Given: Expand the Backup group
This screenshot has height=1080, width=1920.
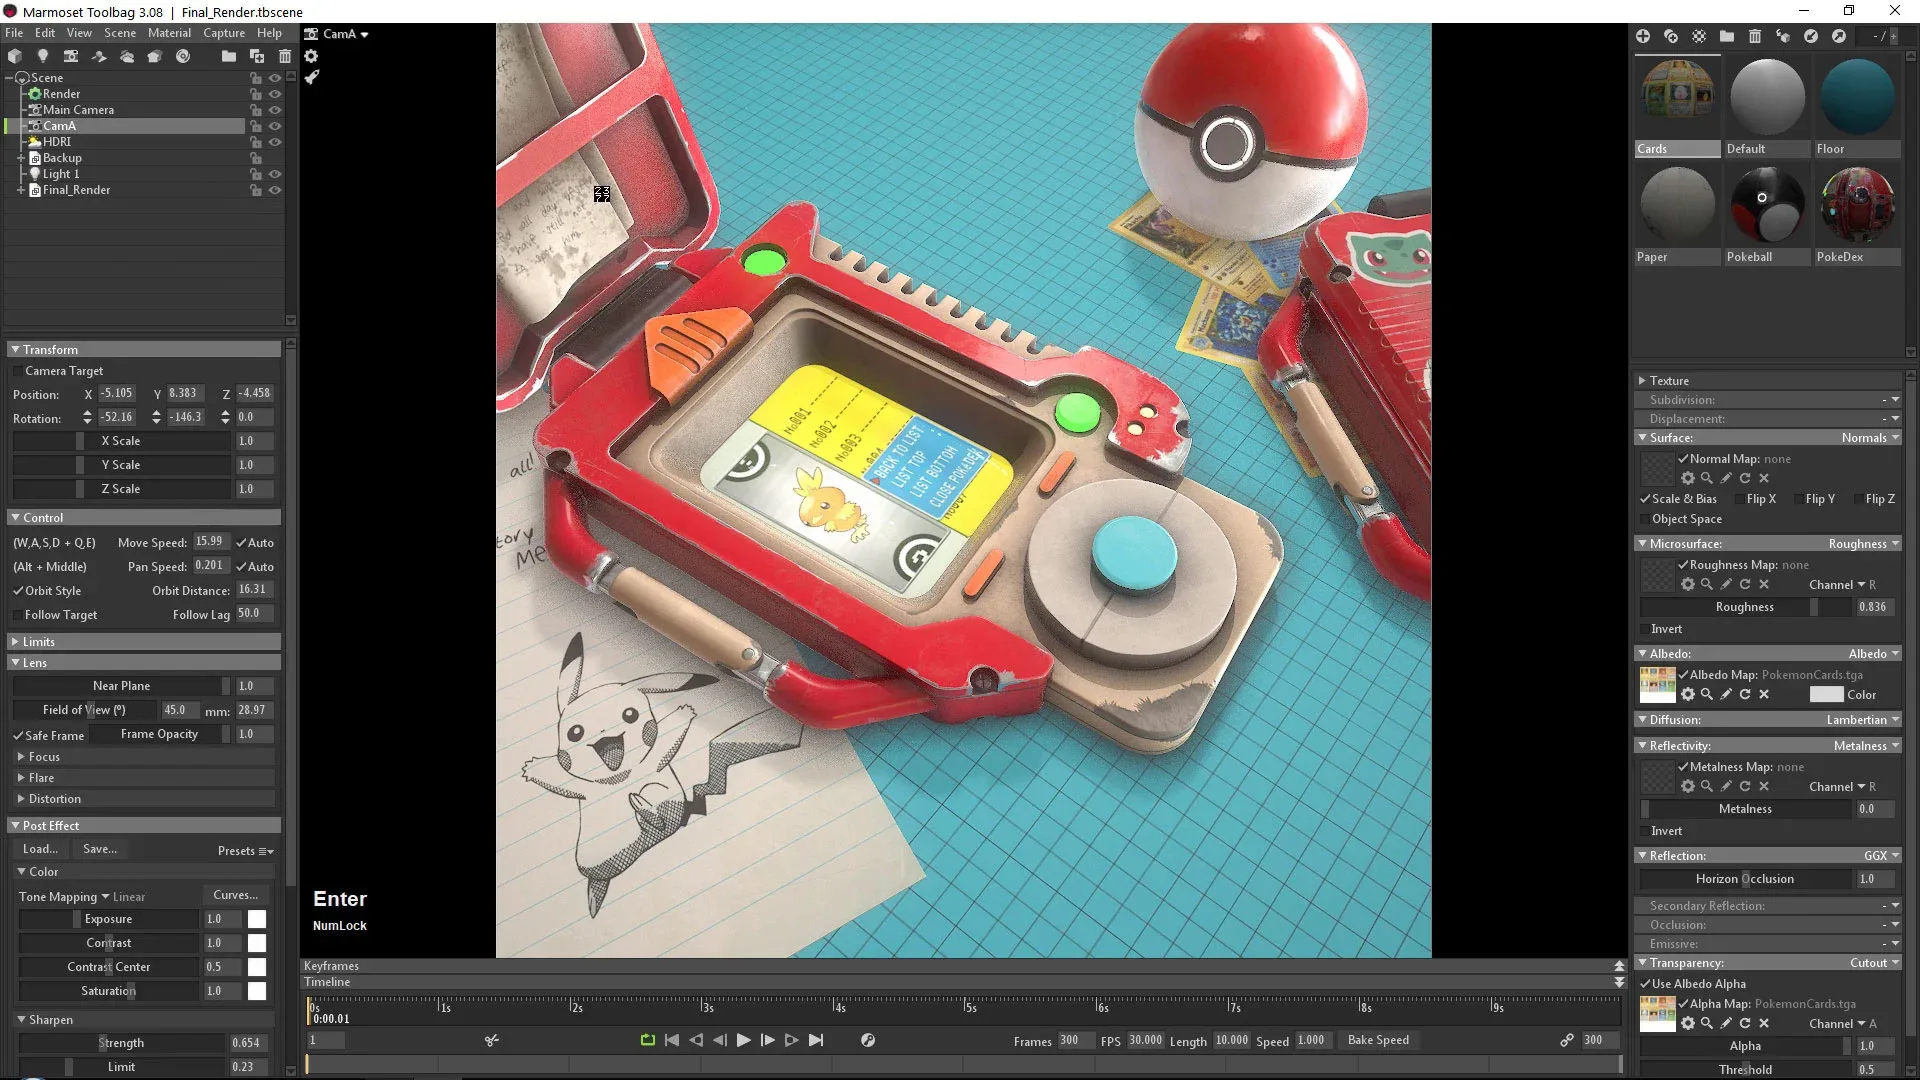Looking at the screenshot, I should point(20,158).
